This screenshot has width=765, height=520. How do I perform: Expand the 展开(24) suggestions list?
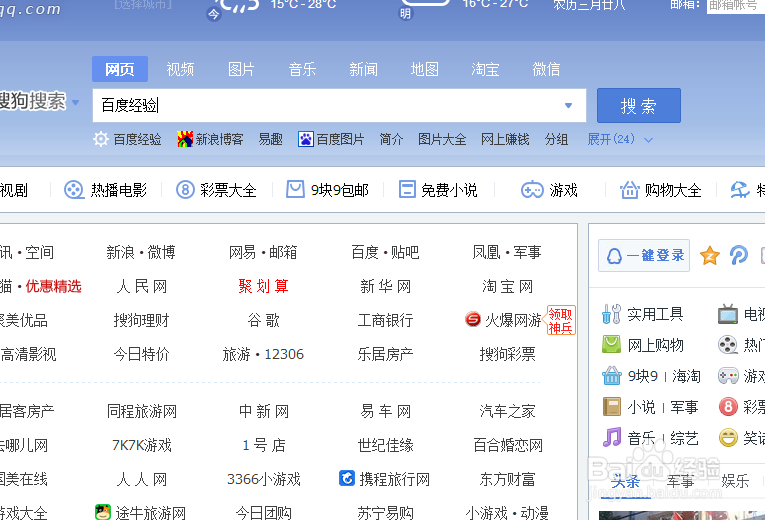(x=620, y=140)
